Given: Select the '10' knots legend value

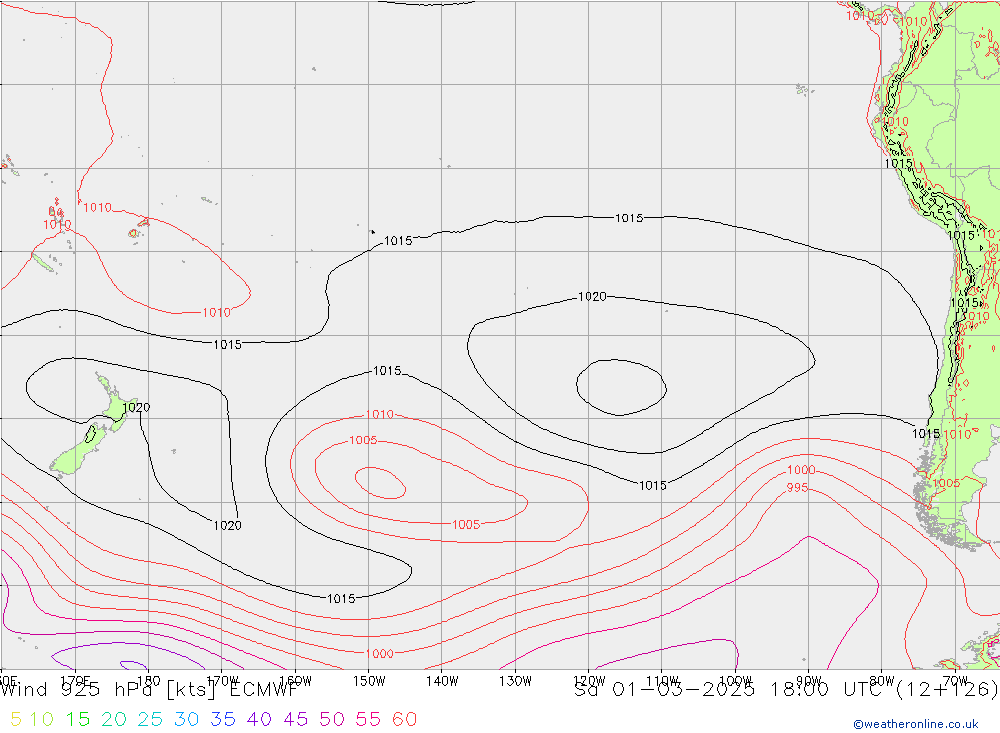Looking at the screenshot, I should click(x=41, y=720).
